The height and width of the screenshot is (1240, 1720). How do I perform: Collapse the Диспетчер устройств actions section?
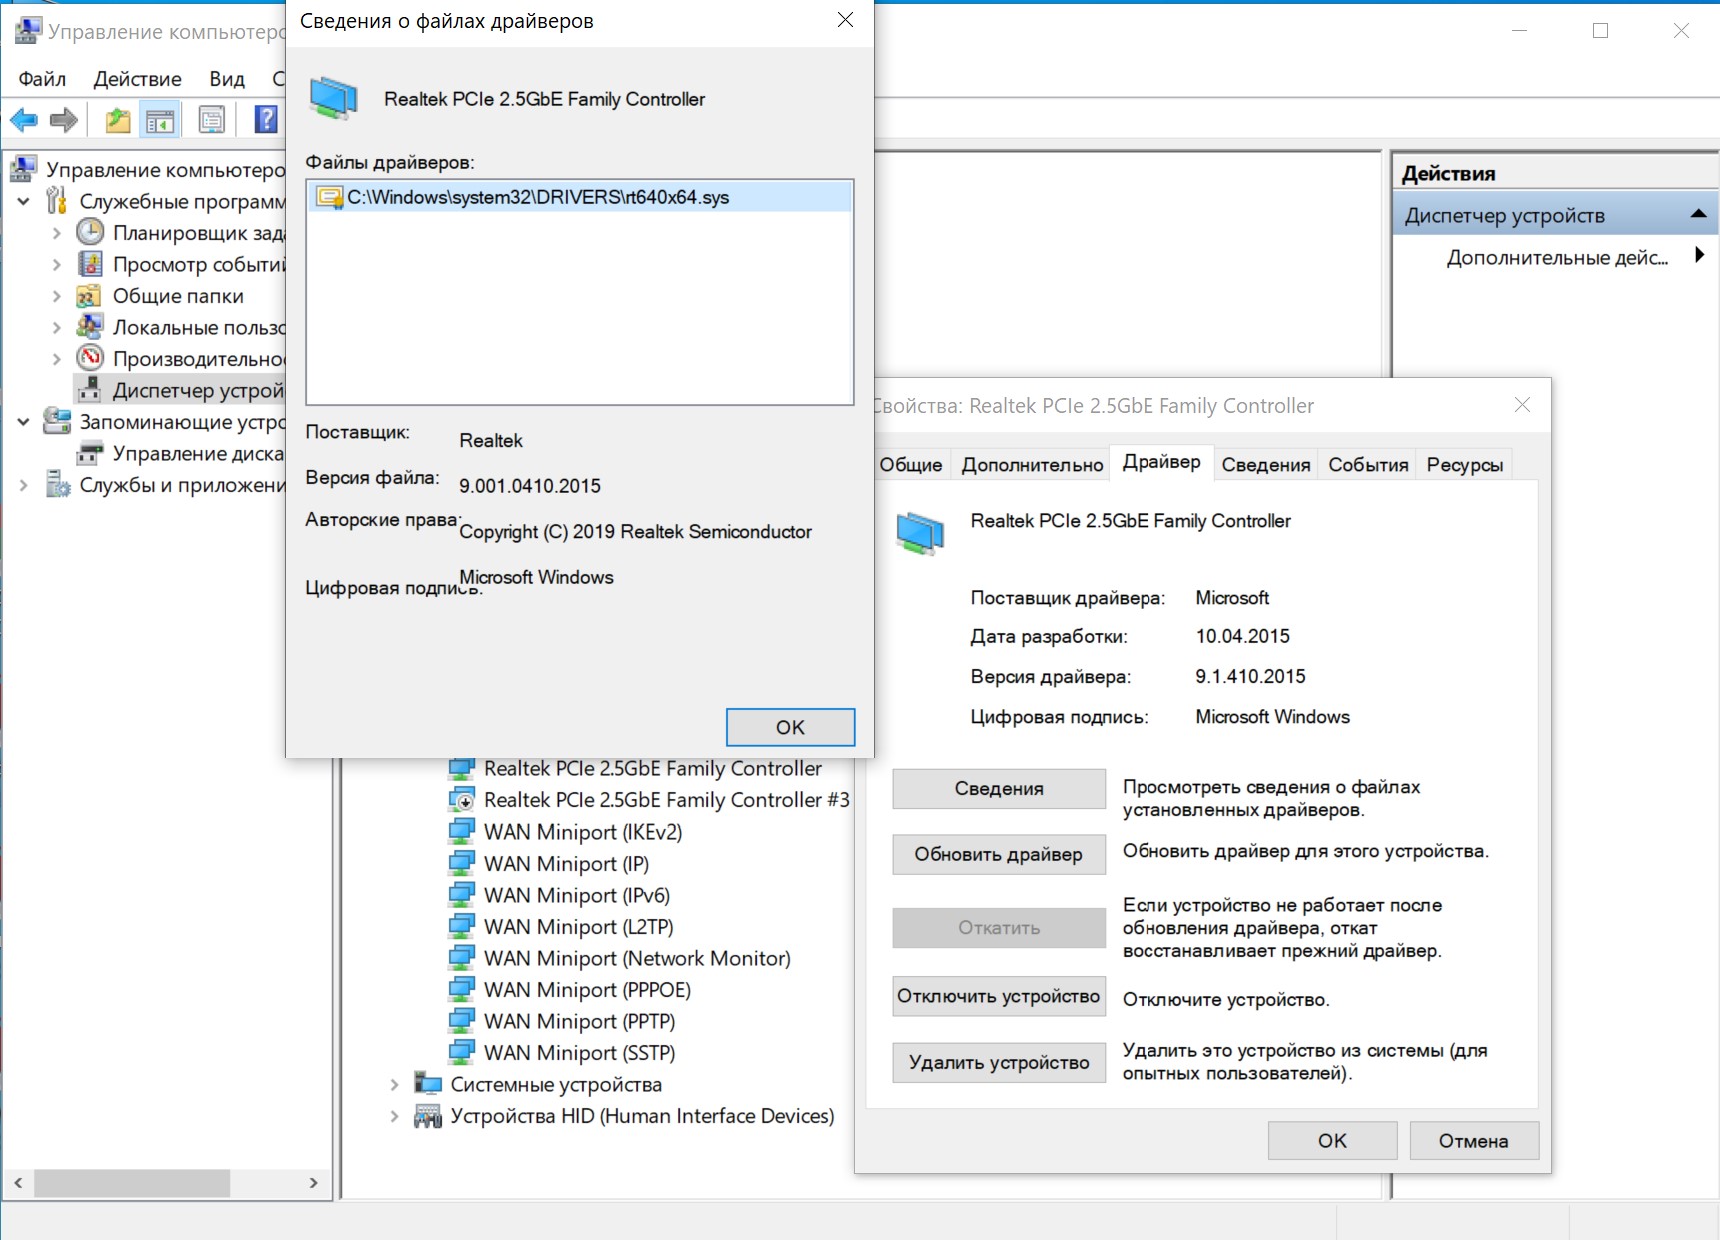(x=1698, y=214)
